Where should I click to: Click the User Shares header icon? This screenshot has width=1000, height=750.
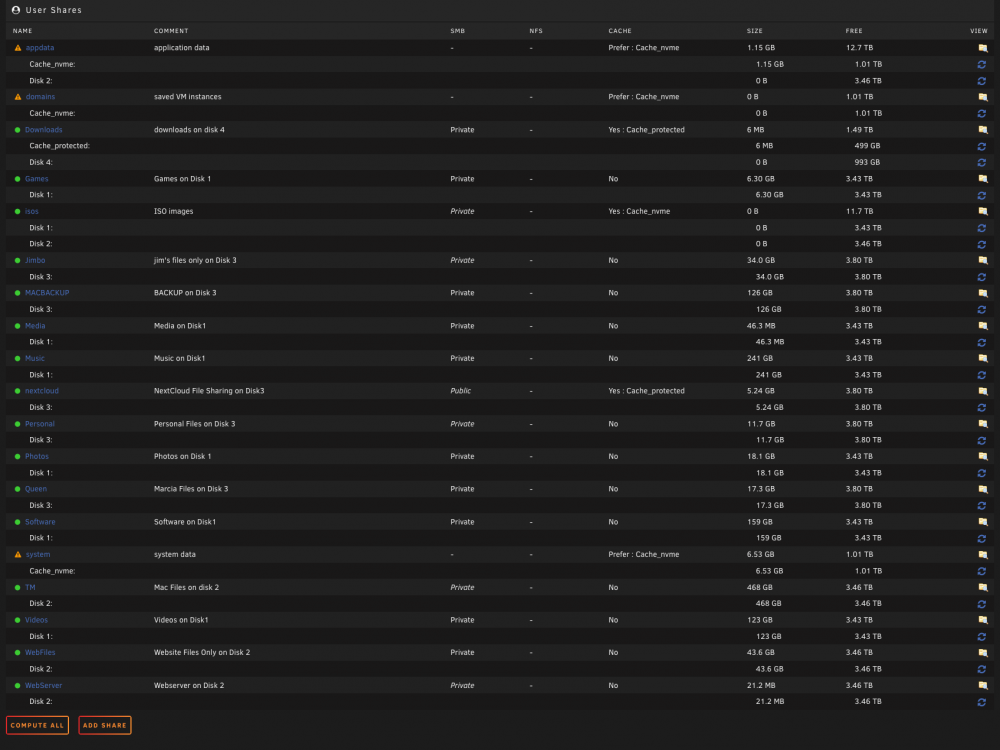tap(16, 10)
